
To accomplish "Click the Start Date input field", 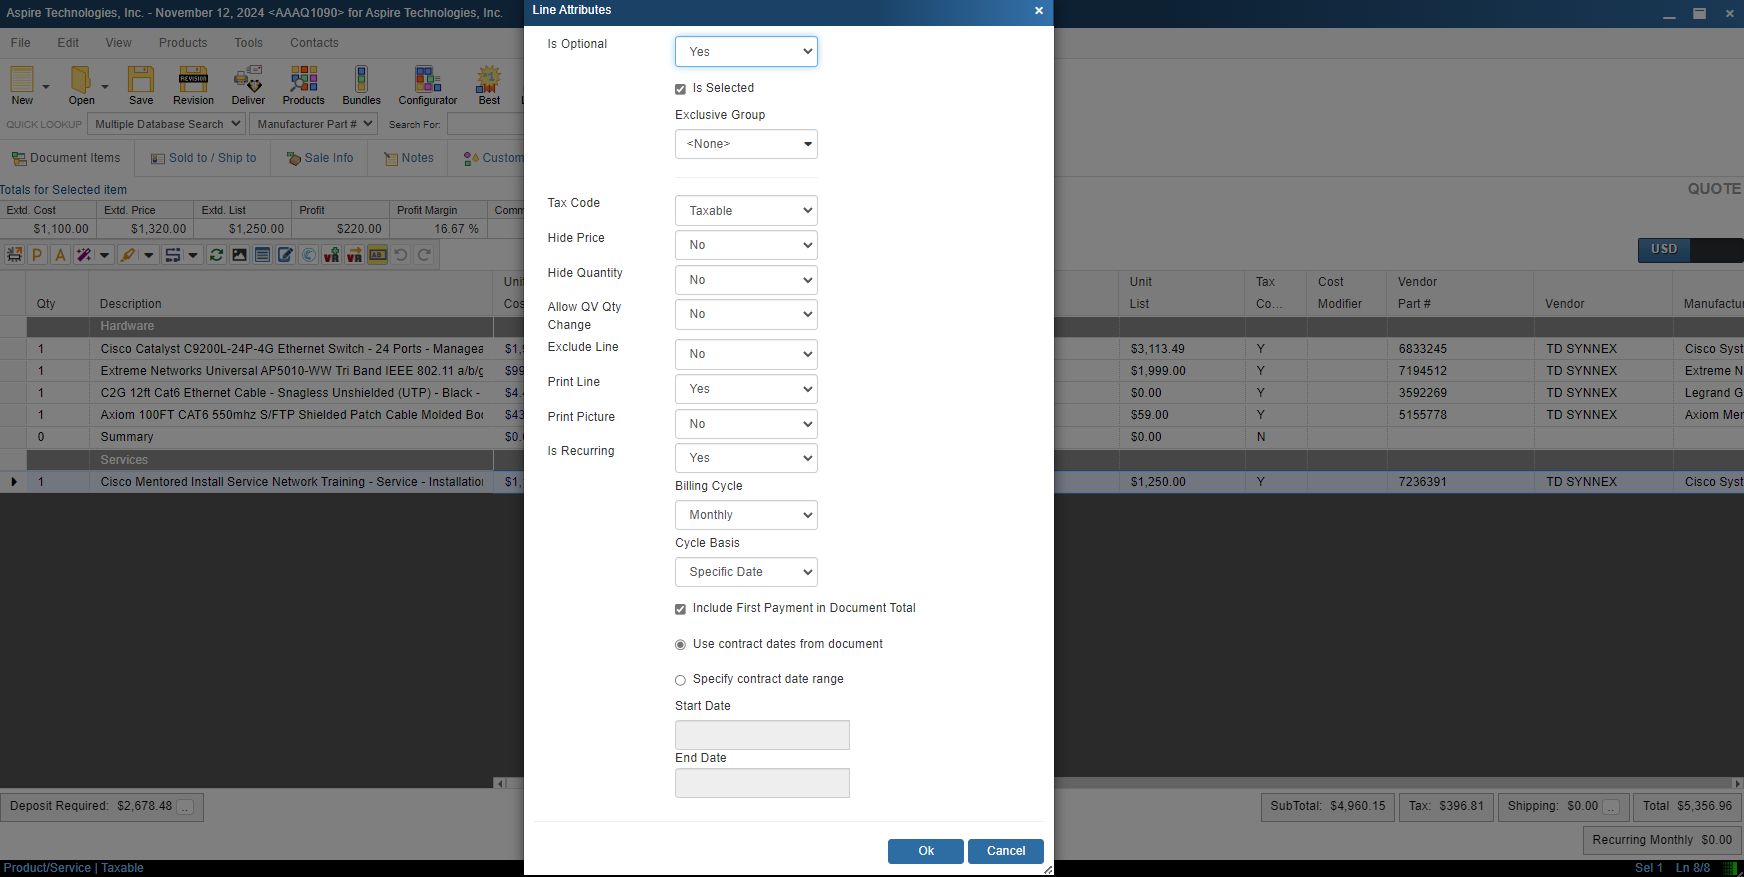I will coord(762,735).
